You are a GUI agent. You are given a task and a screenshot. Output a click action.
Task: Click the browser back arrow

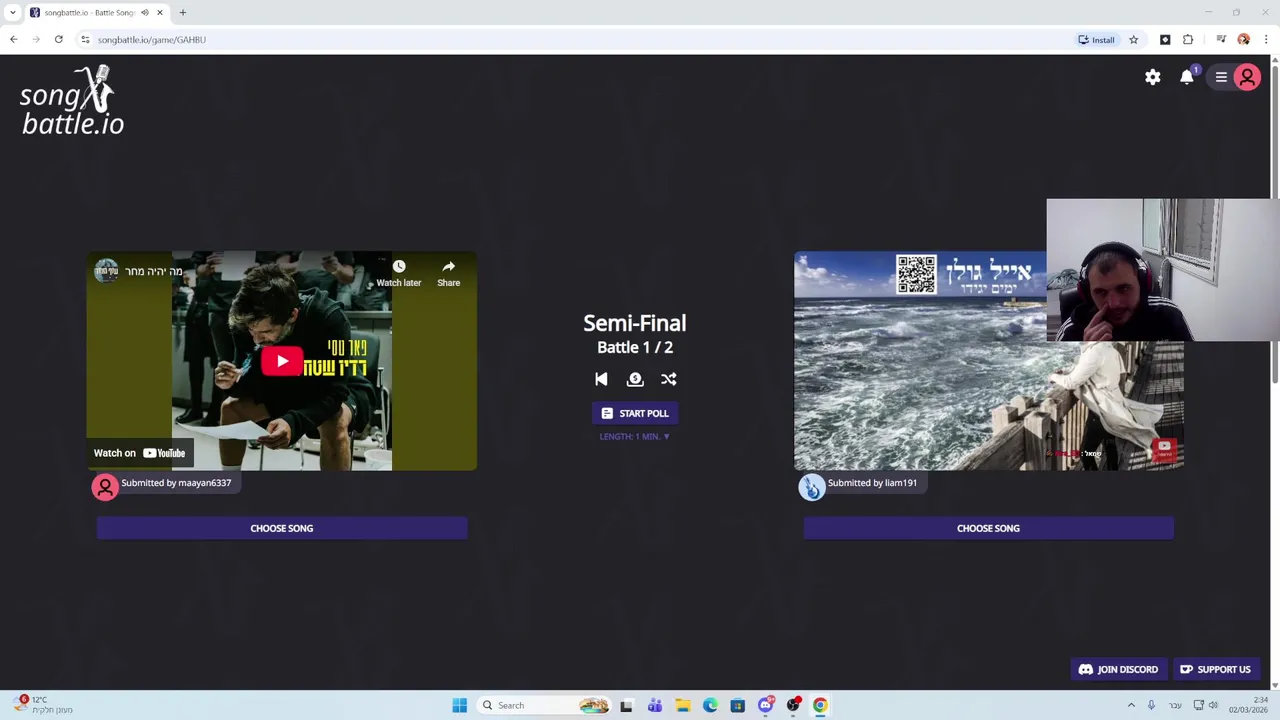tap(14, 40)
